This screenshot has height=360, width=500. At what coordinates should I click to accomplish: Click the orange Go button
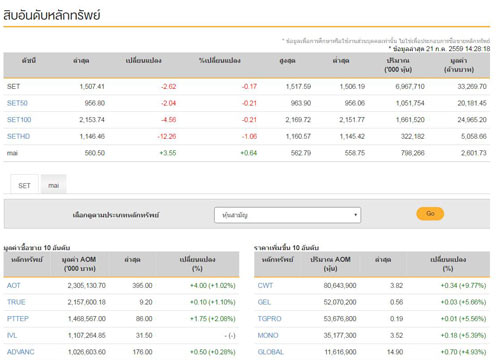430,213
